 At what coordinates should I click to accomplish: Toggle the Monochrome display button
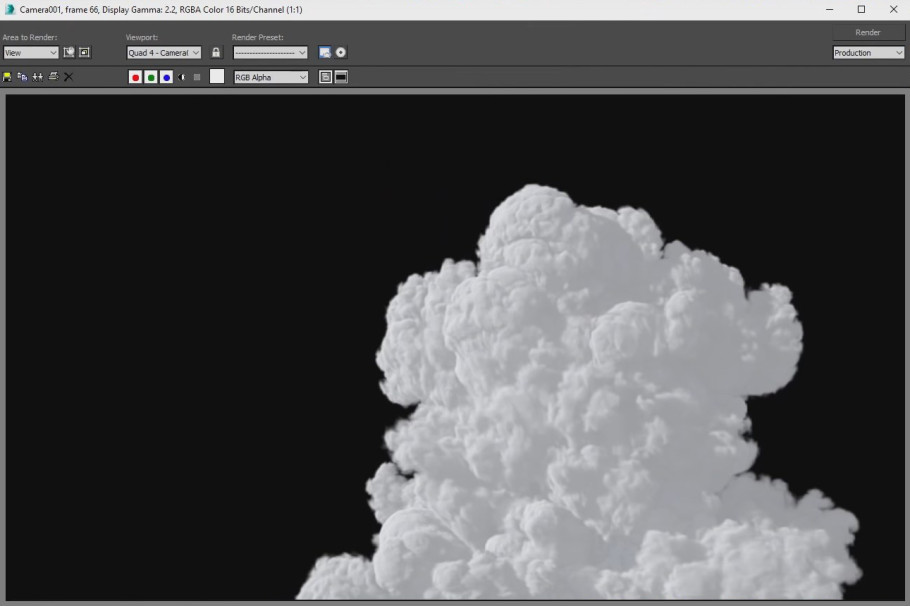[197, 77]
